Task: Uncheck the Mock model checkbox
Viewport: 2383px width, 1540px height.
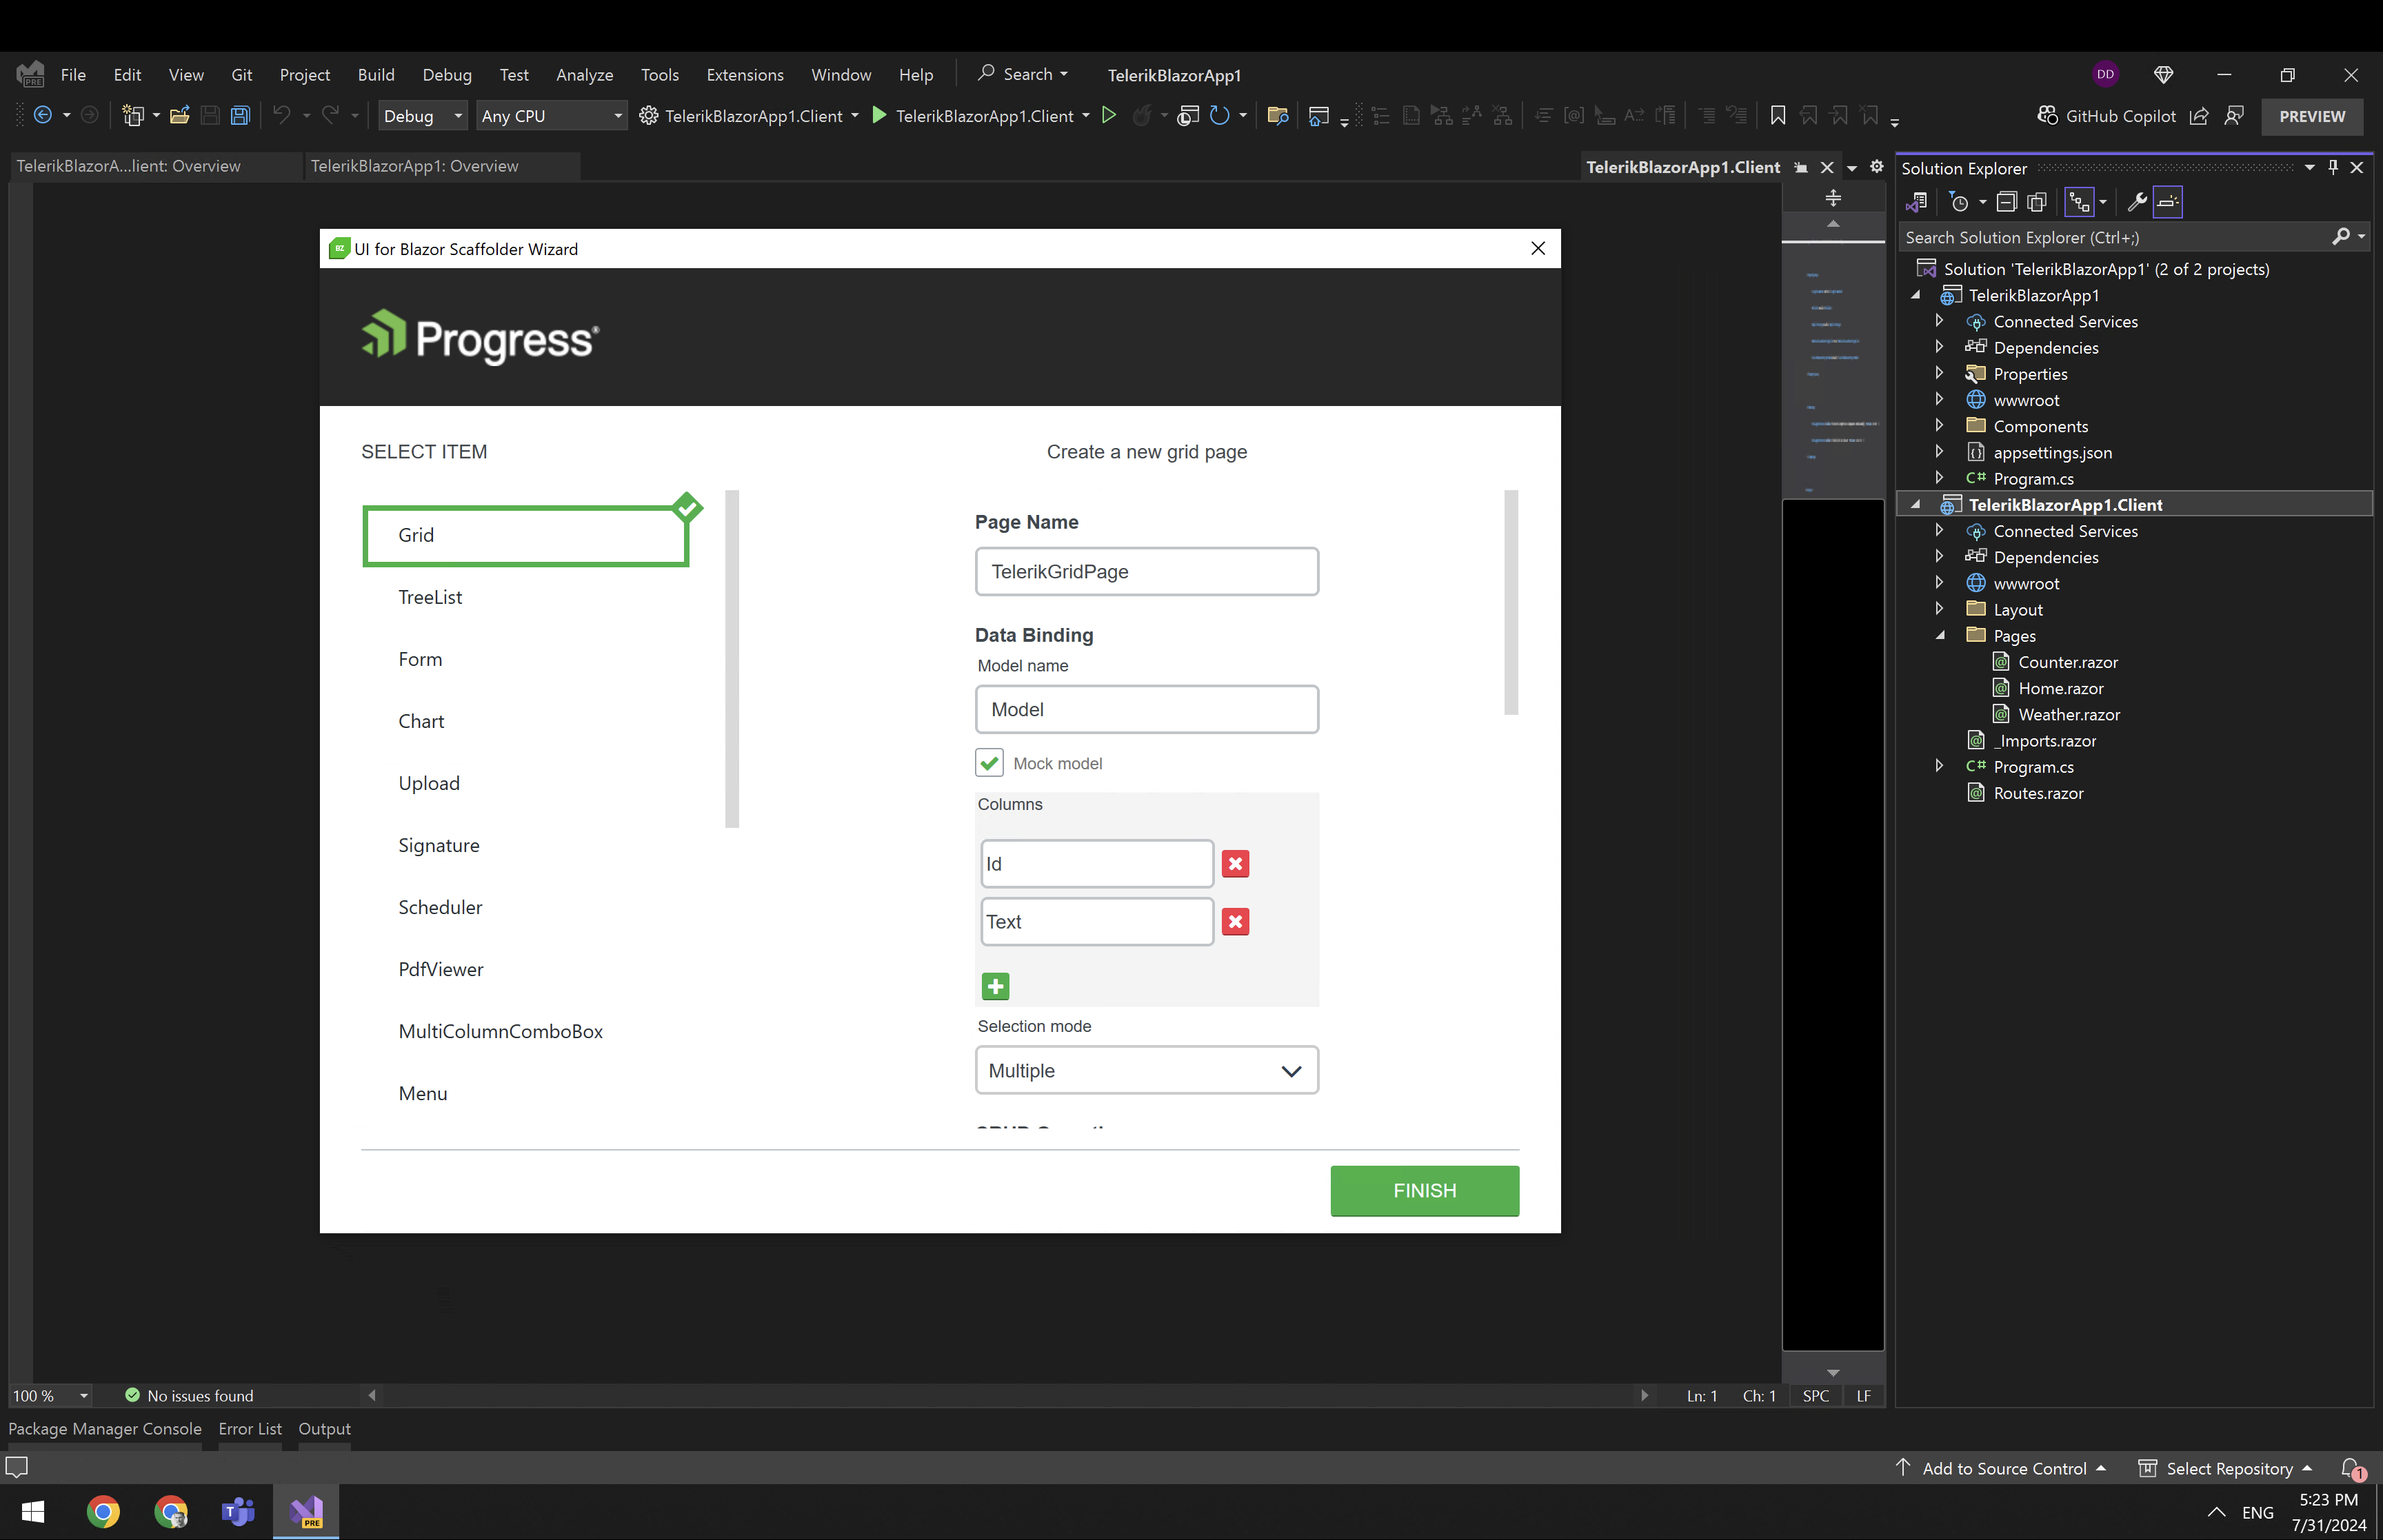Action: [989, 763]
